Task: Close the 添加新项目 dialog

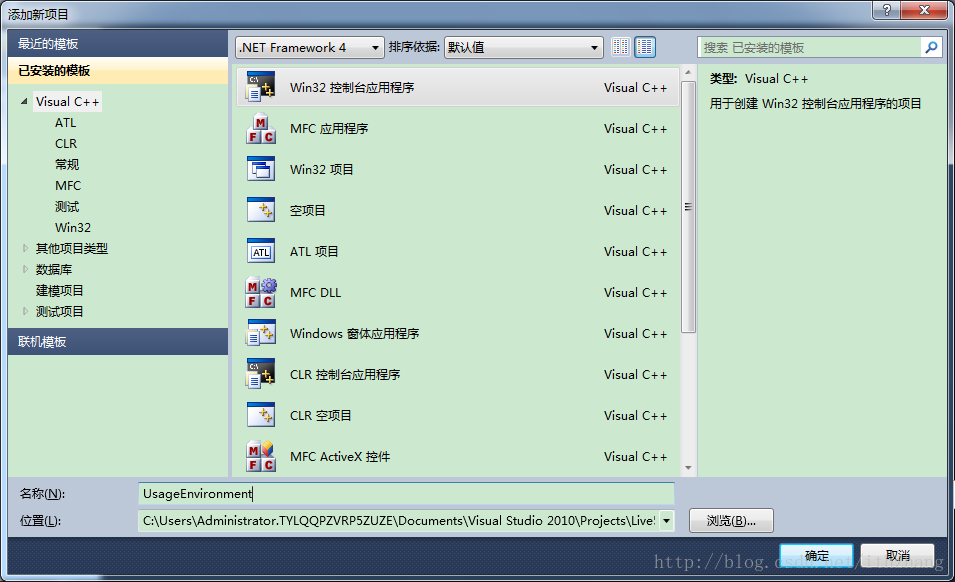Action: point(924,10)
